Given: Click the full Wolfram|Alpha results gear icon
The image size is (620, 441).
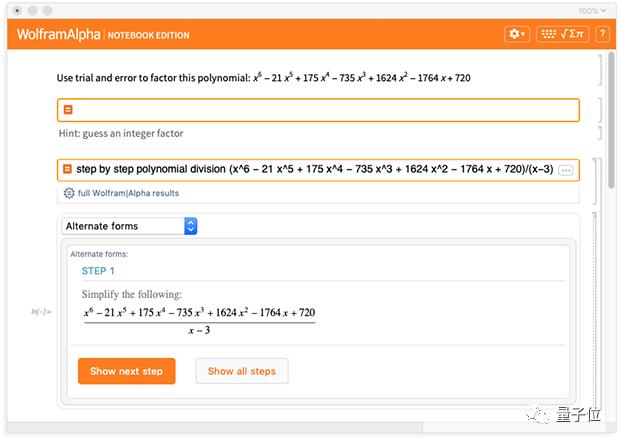Looking at the screenshot, I should point(69,193).
